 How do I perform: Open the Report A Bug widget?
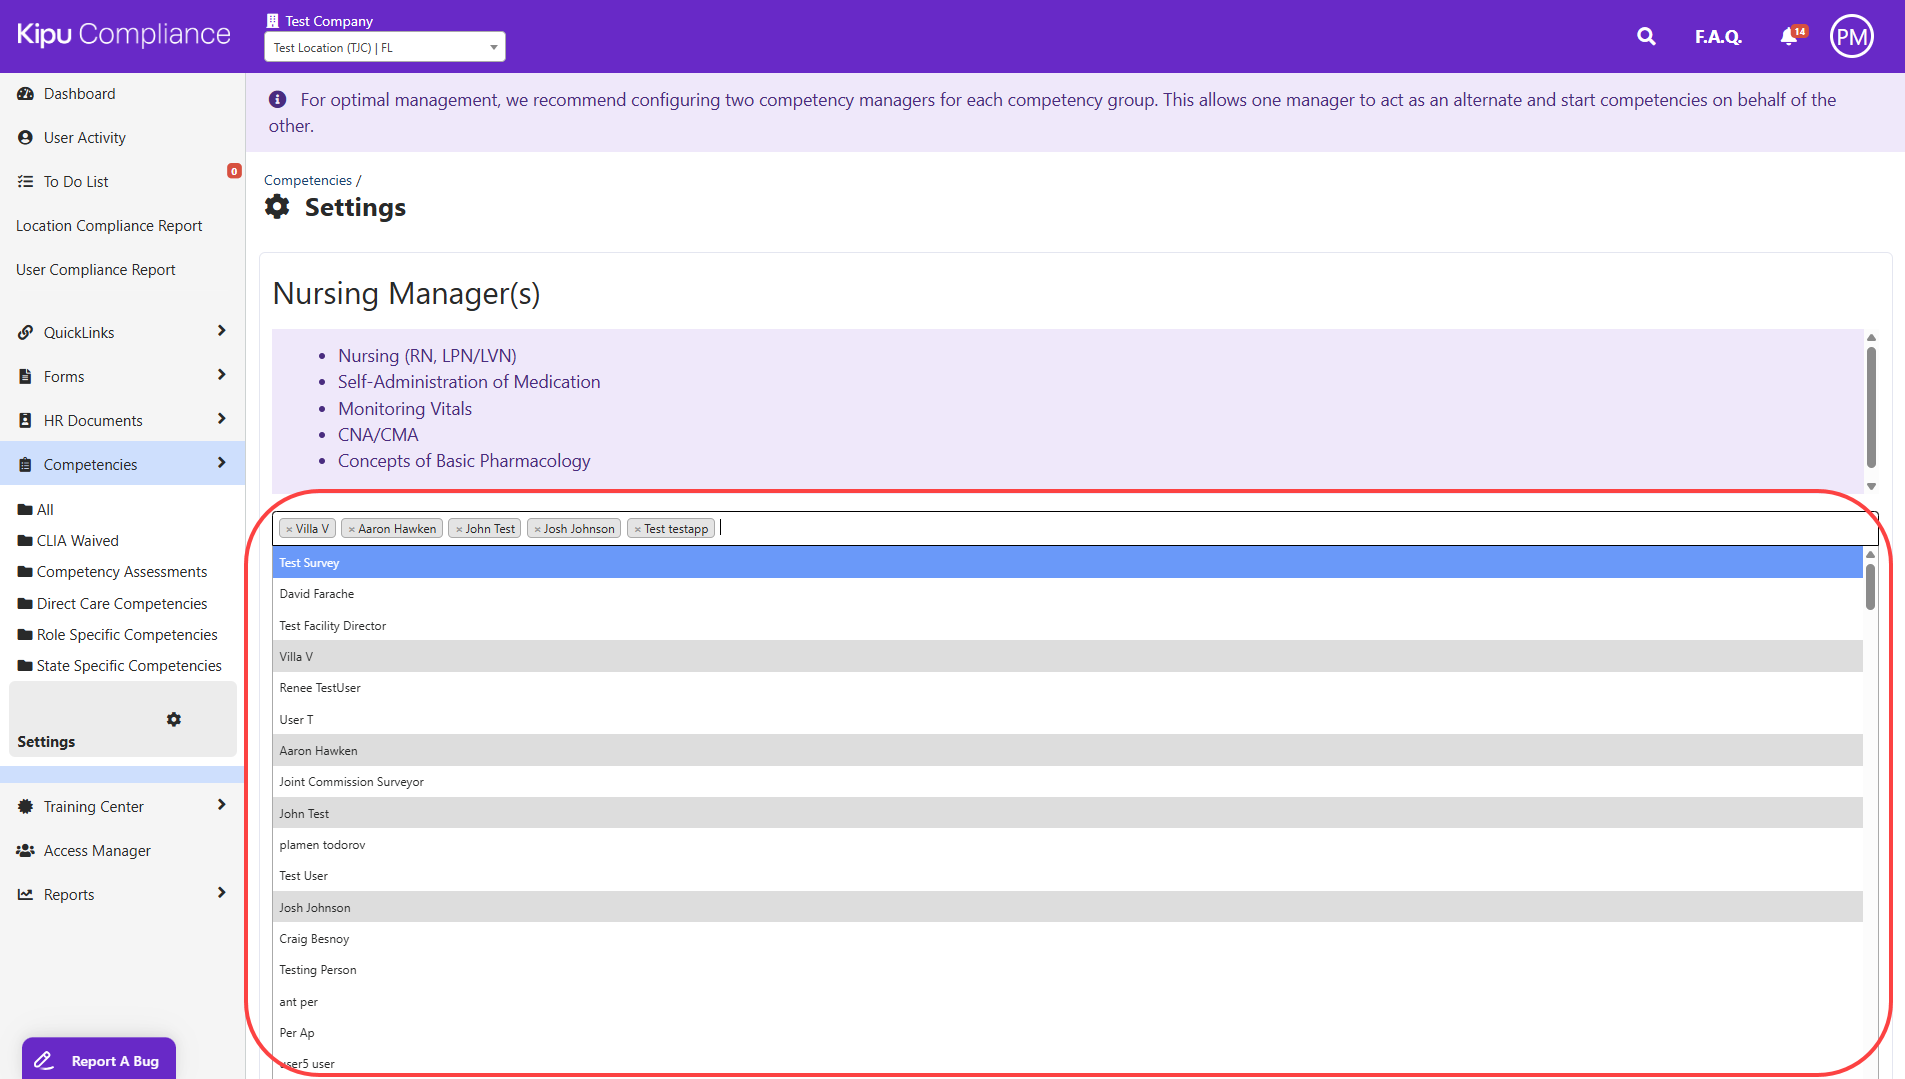point(99,1060)
